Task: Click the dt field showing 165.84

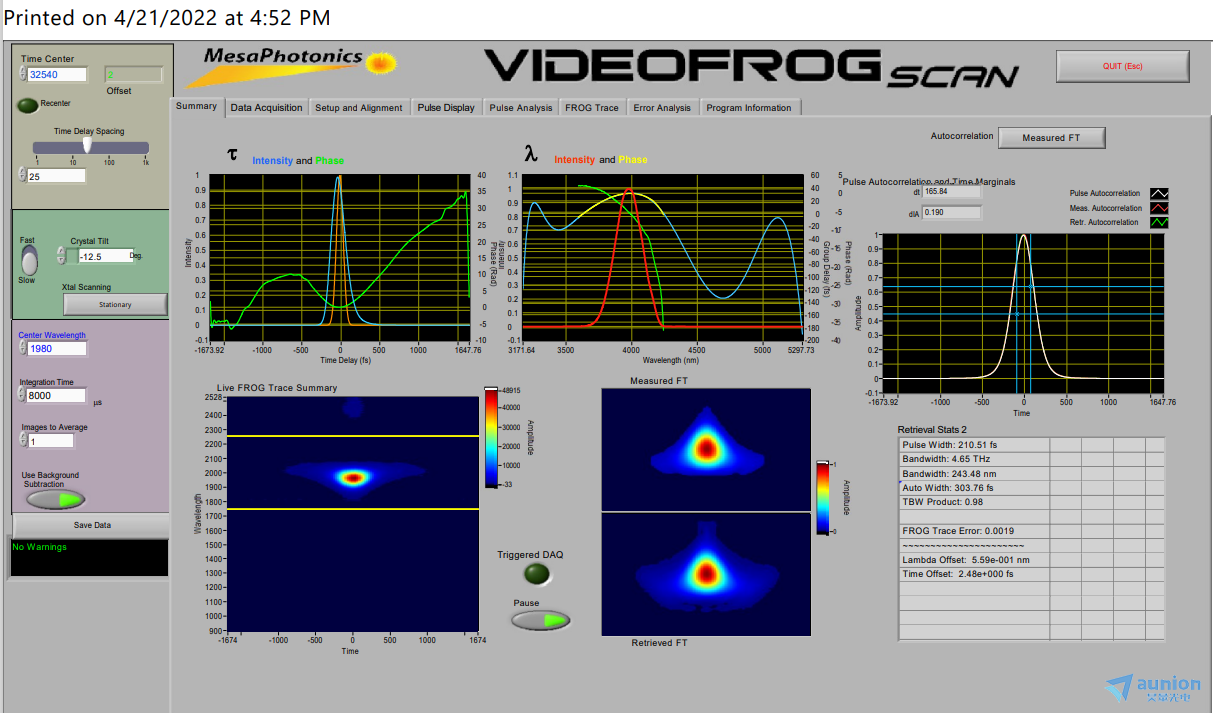Action: pos(953,191)
